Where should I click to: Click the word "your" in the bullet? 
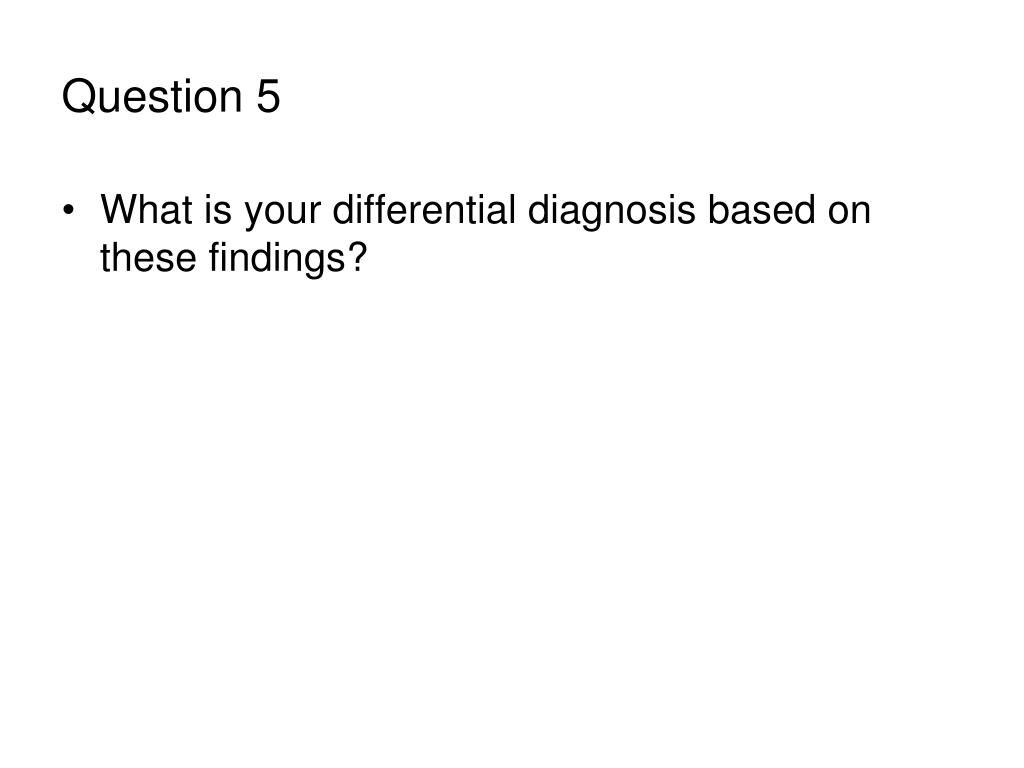tap(282, 214)
